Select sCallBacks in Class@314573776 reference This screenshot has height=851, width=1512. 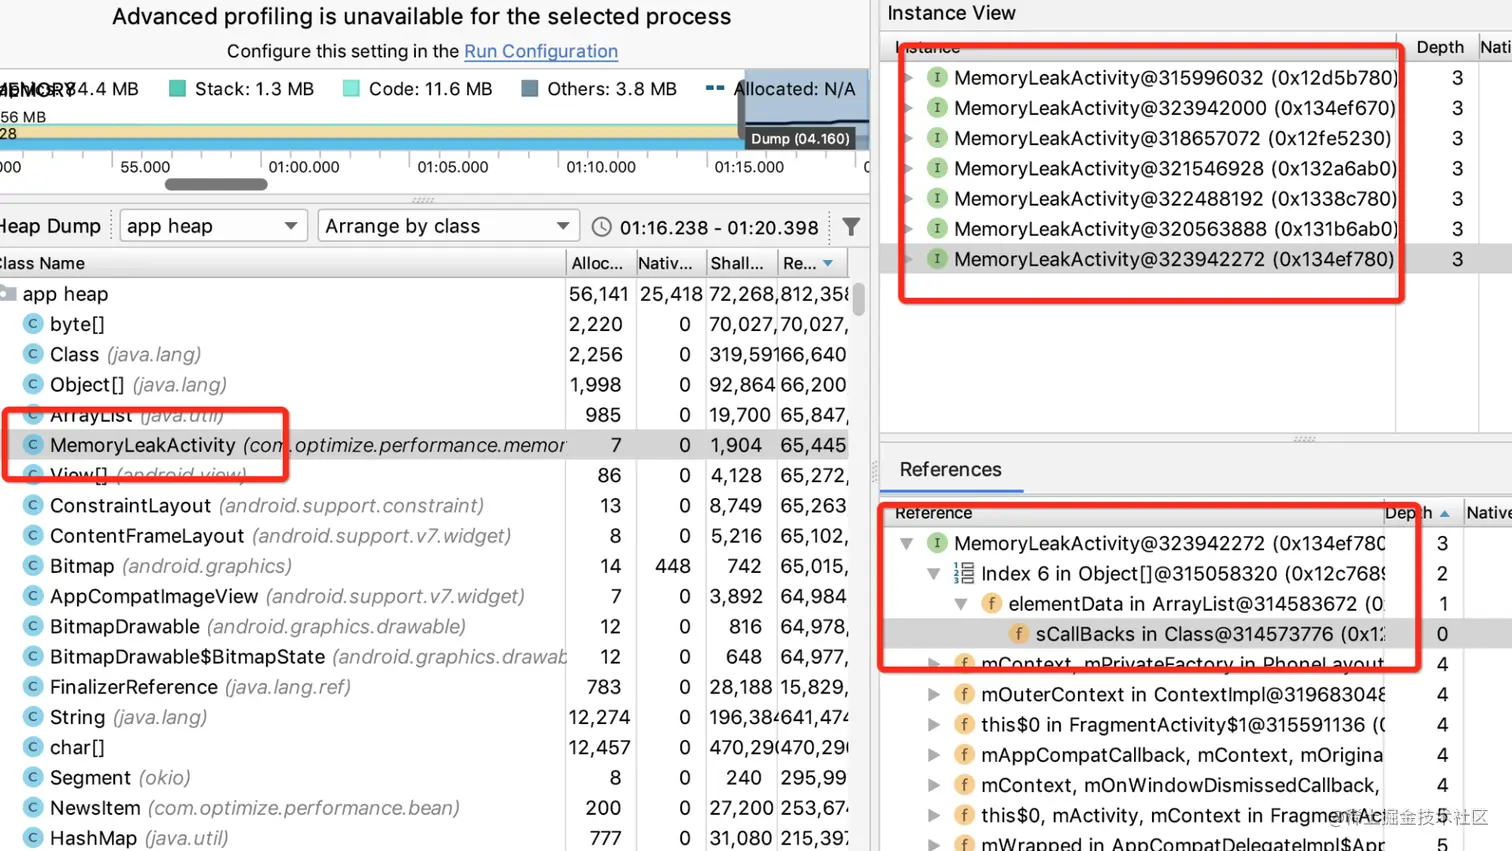(x=1210, y=634)
